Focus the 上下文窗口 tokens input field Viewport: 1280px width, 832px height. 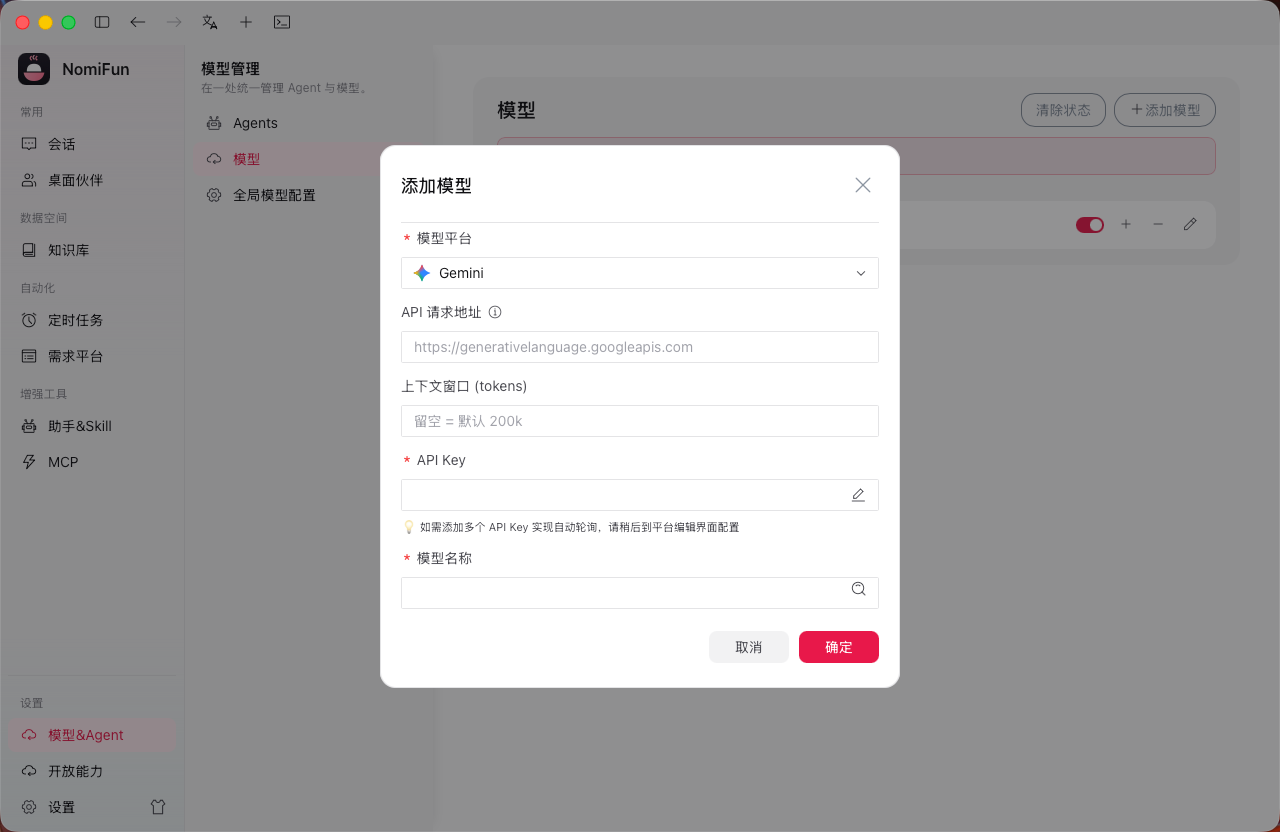(x=640, y=421)
